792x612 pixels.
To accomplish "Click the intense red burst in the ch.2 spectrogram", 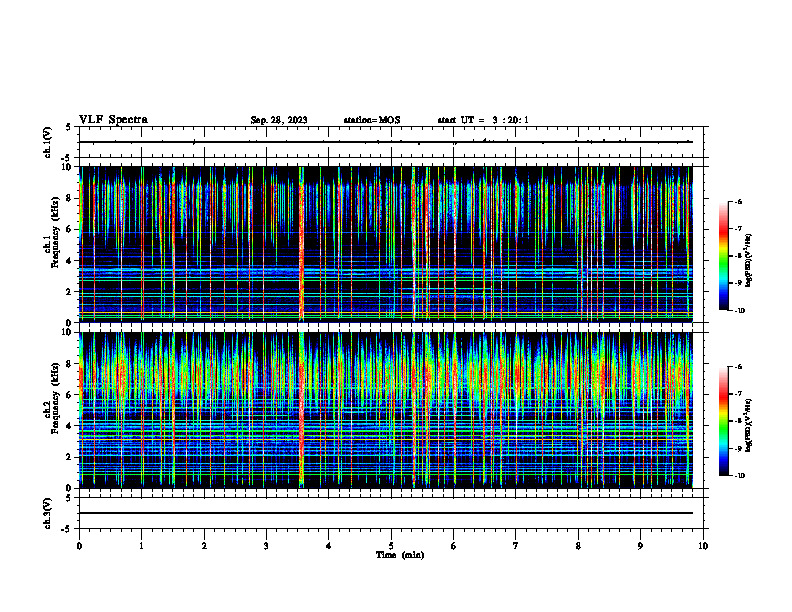I will pos(302,410).
